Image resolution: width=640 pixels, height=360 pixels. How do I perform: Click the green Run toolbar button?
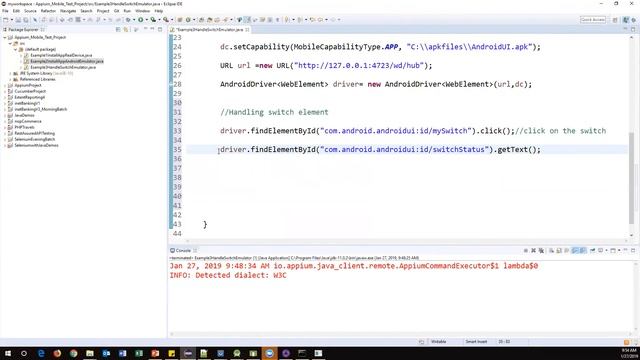pos(140,20)
